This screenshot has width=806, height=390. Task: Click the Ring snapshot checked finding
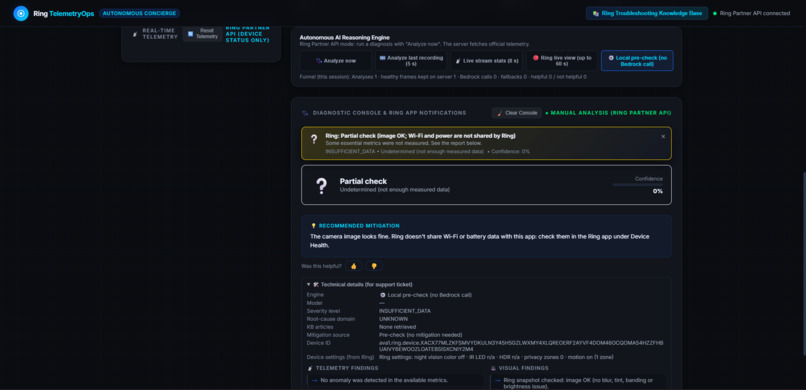(x=578, y=383)
